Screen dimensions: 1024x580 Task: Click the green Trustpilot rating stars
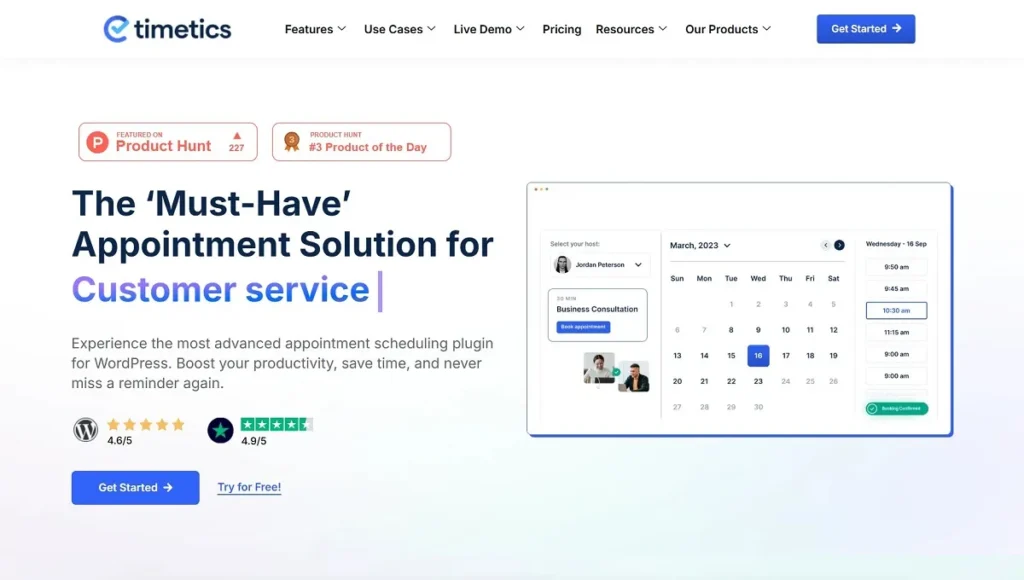(276, 425)
